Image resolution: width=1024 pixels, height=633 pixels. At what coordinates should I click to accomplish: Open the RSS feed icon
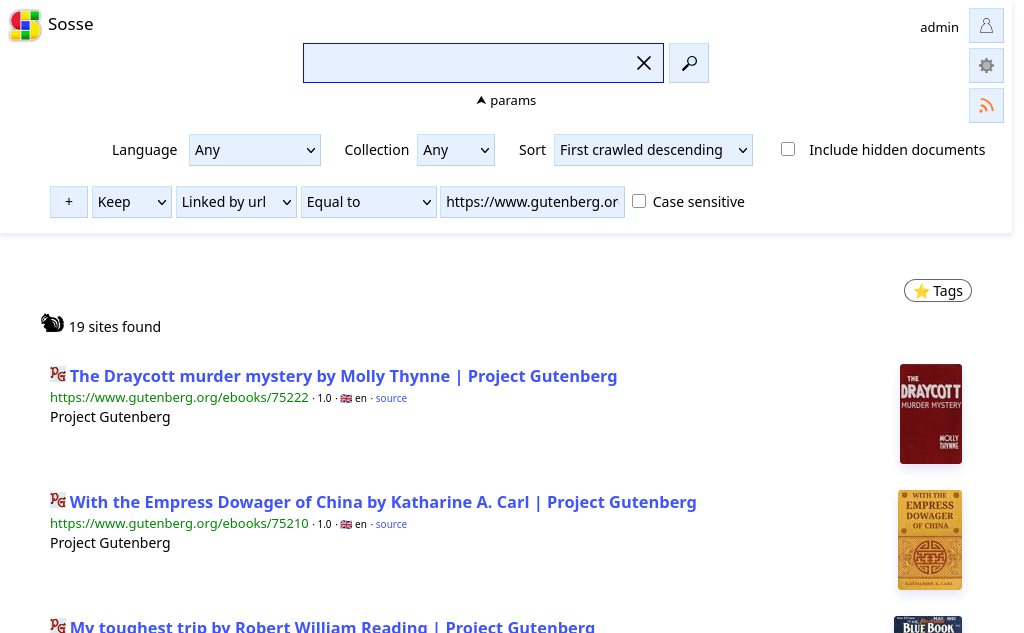coord(986,105)
